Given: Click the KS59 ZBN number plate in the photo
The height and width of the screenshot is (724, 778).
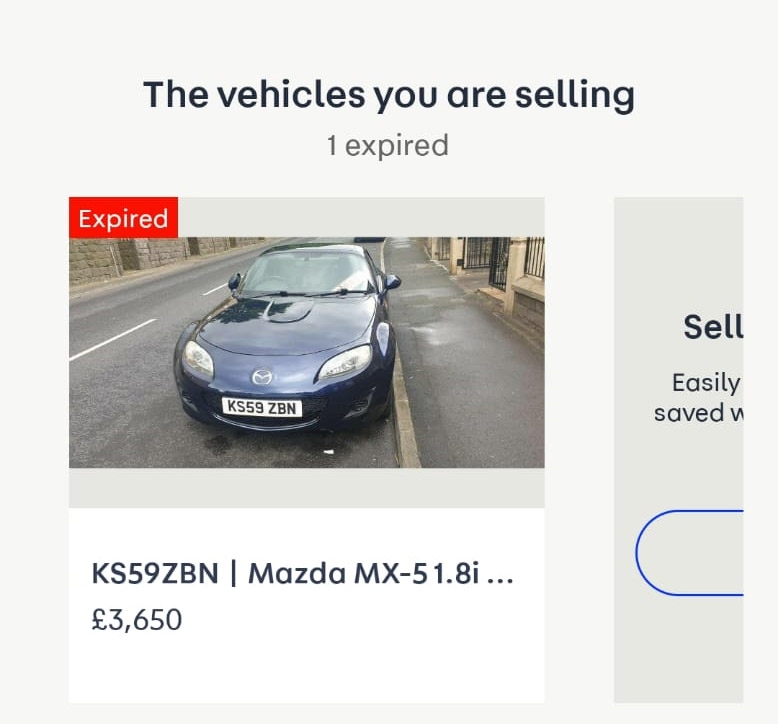Looking at the screenshot, I should (x=262, y=407).
